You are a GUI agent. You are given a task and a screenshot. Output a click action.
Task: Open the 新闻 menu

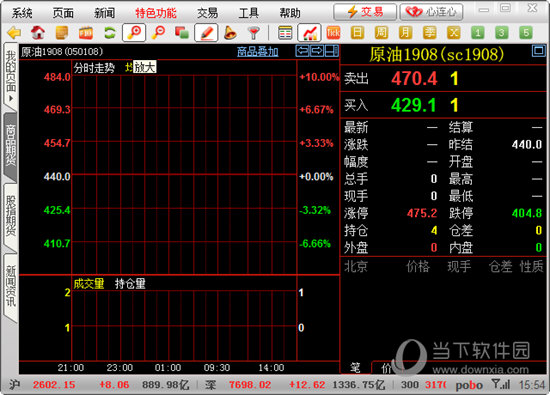click(x=105, y=13)
